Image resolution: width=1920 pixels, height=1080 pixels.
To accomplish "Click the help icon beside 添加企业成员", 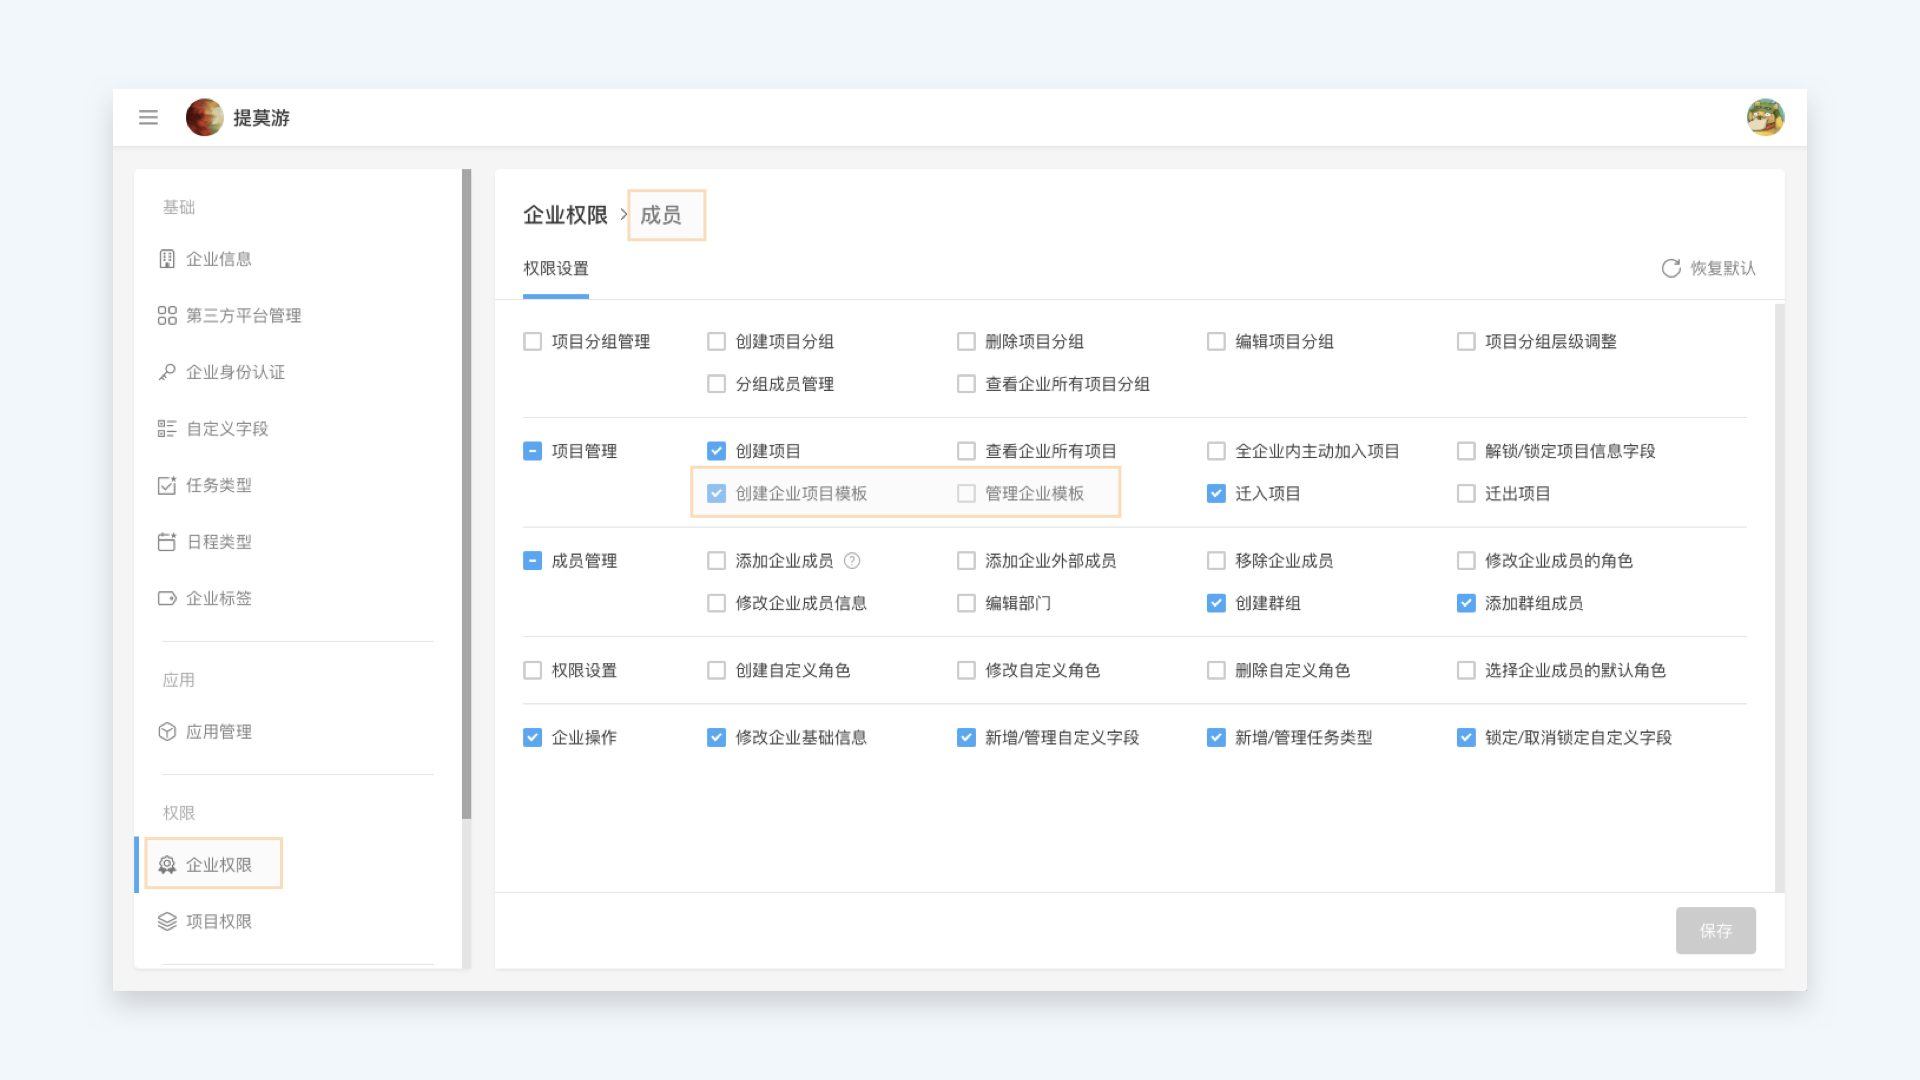I will 852,561.
